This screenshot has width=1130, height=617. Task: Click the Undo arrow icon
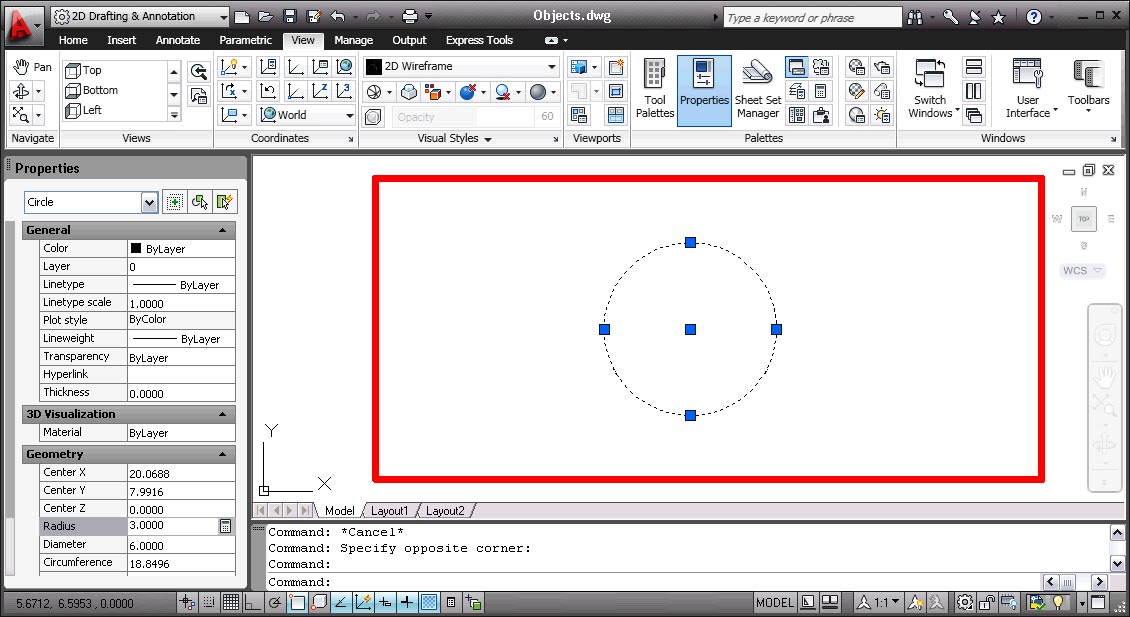pos(337,16)
